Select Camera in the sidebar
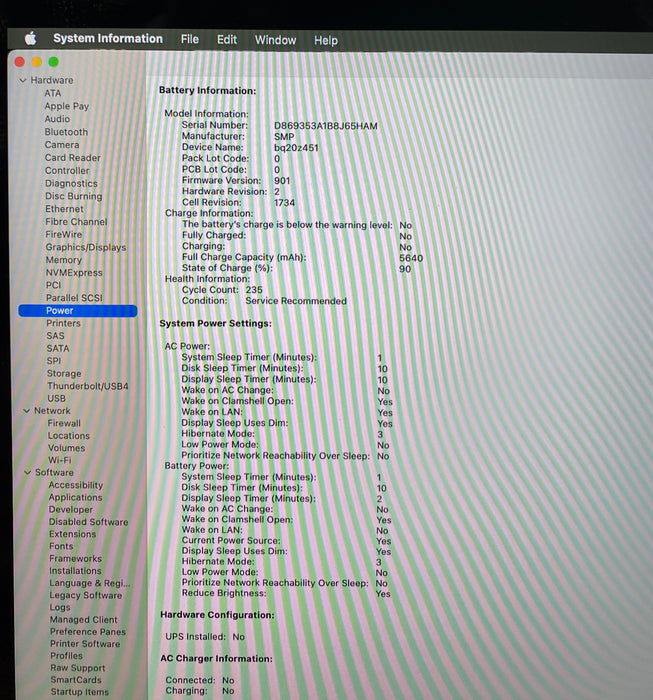 coord(62,145)
